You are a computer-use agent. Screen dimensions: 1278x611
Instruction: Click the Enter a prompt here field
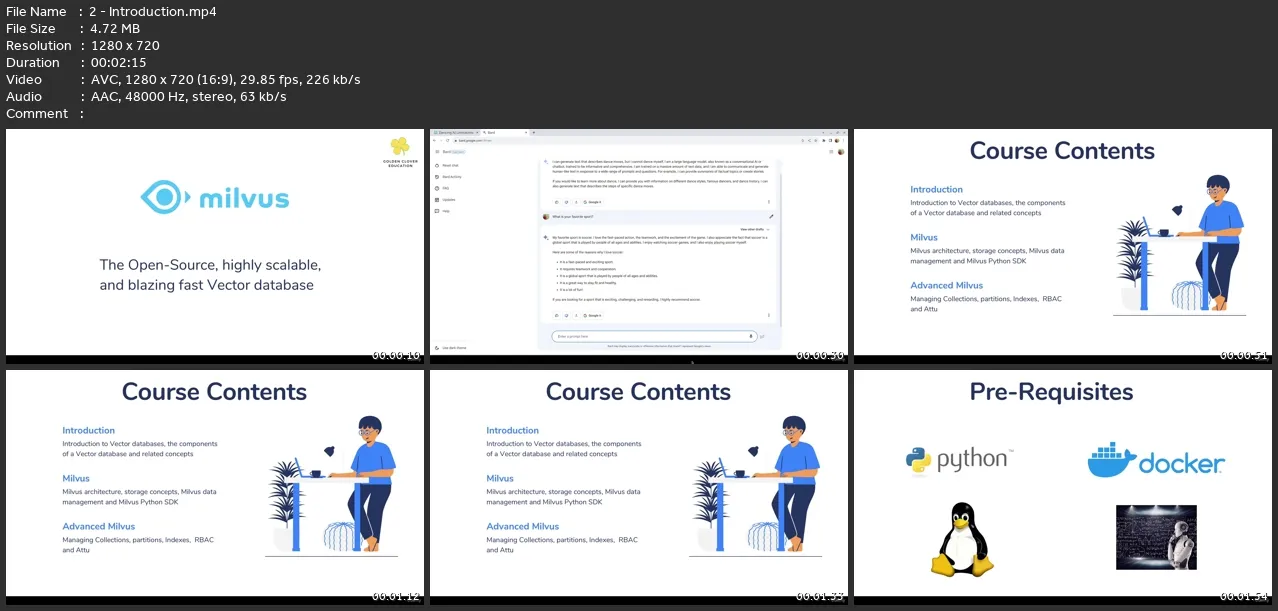pyautogui.click(x=652, y=336)
